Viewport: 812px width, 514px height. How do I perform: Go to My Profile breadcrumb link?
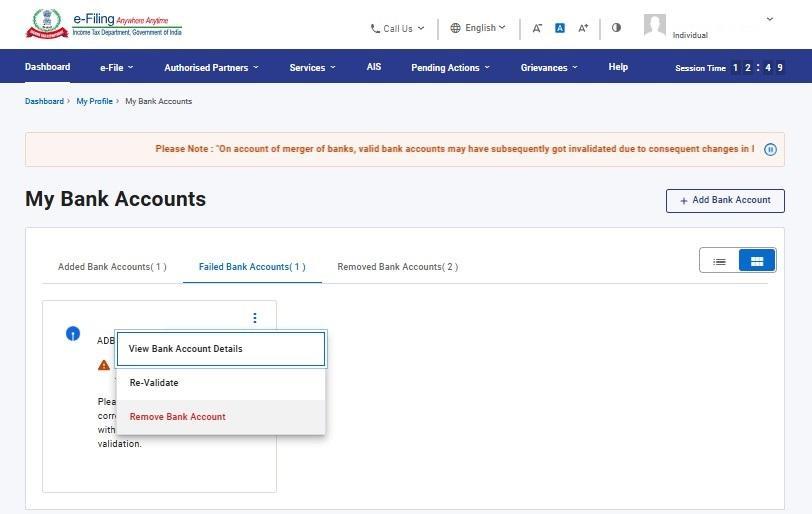pyautogui.click(x=94, y=101)
